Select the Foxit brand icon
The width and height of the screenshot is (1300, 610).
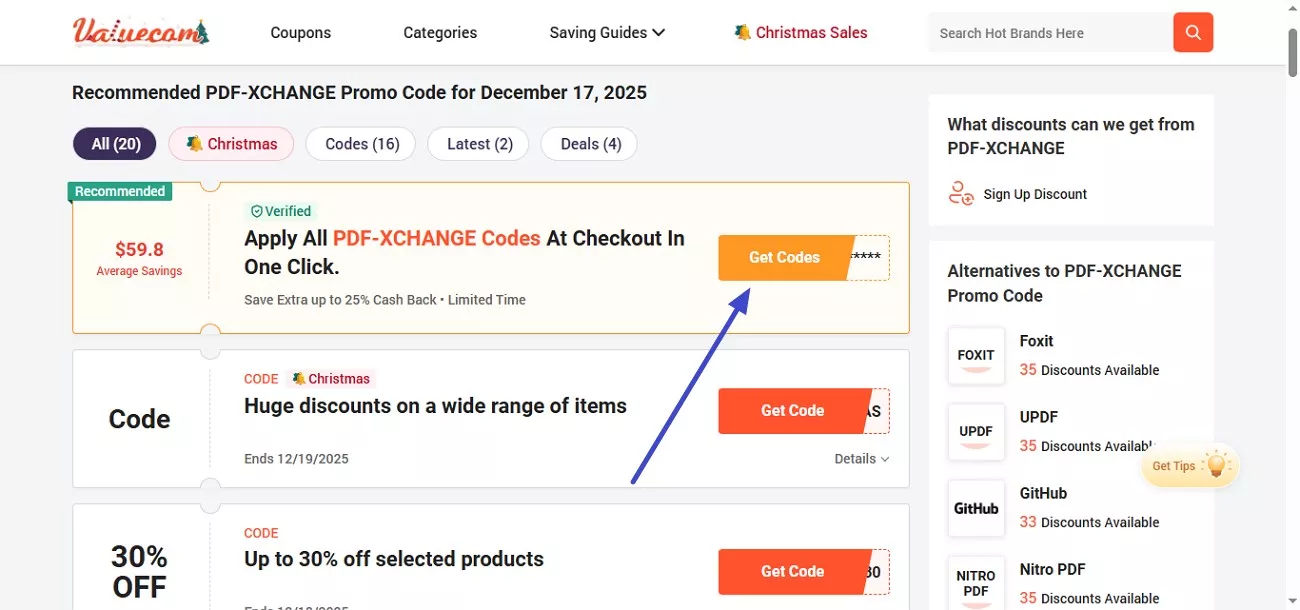[x=975, y=356]
